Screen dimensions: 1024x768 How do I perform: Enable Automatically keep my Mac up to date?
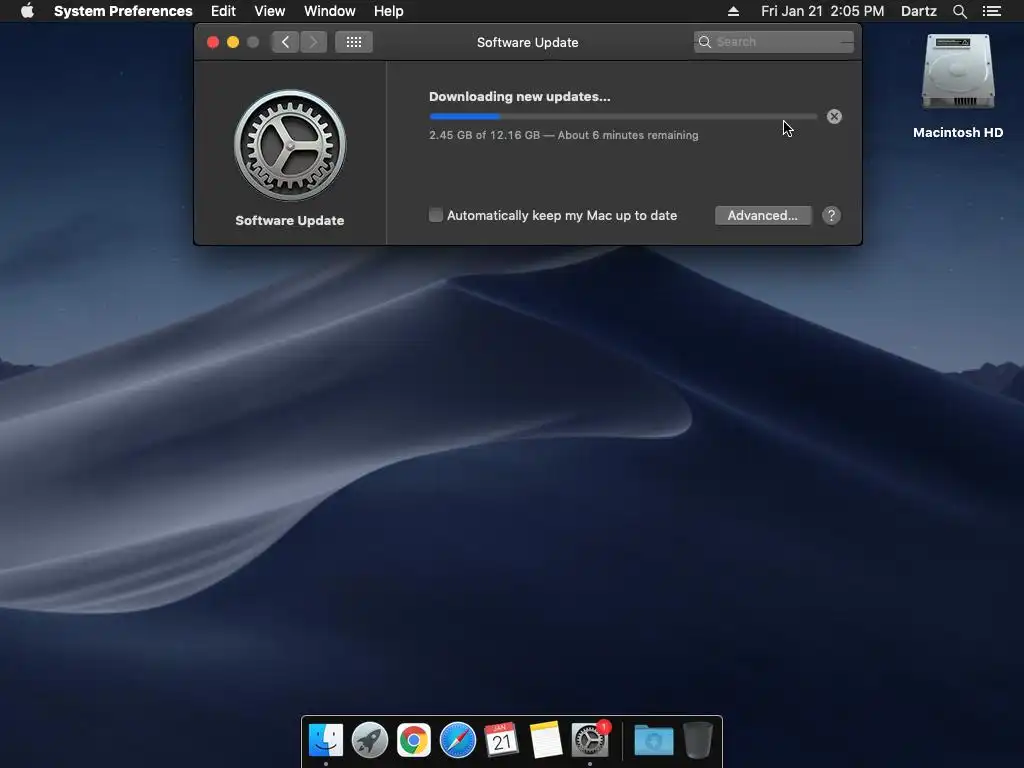click(x=436, y=215)
